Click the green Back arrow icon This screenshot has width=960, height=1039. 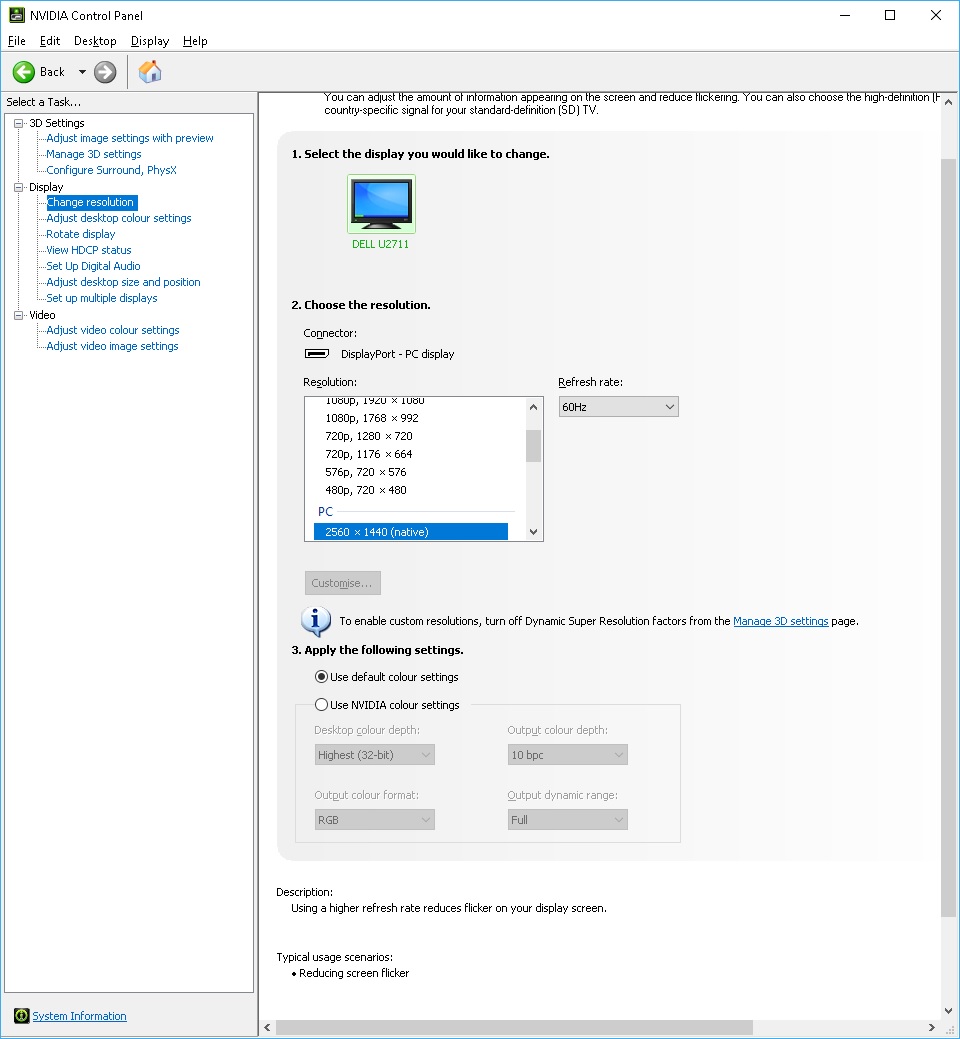tap(24, 72)
